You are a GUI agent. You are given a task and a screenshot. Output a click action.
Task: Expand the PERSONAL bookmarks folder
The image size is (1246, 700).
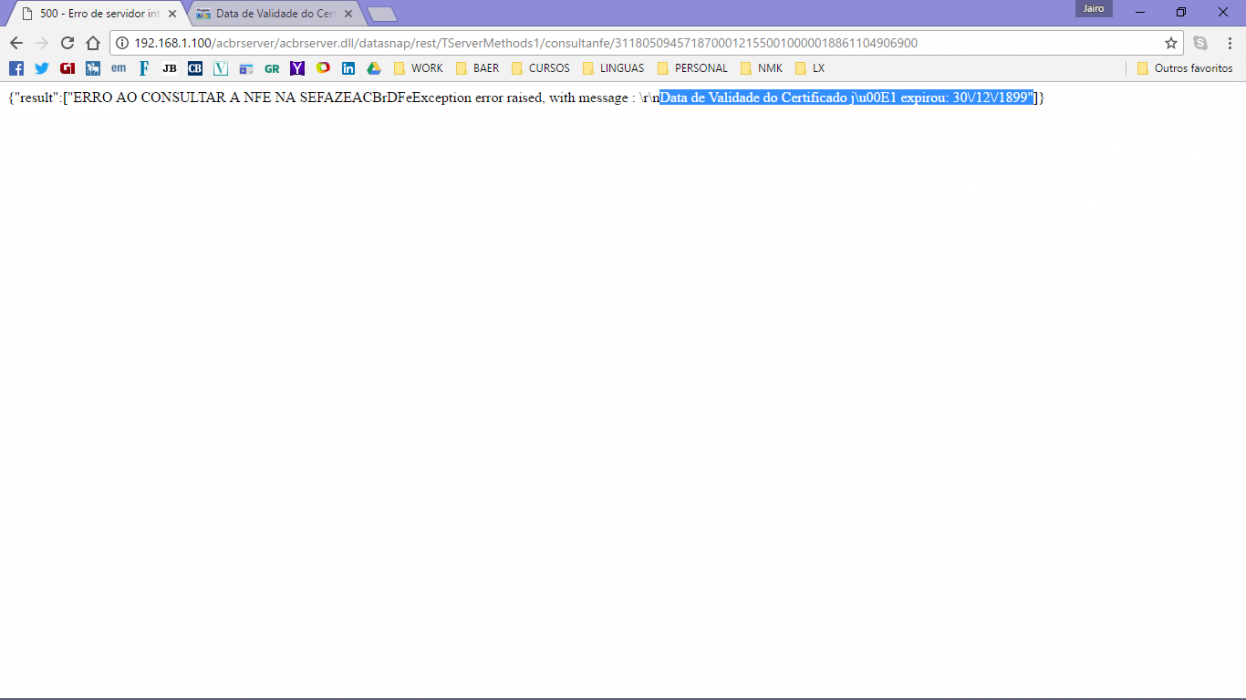tap(692, 68)
